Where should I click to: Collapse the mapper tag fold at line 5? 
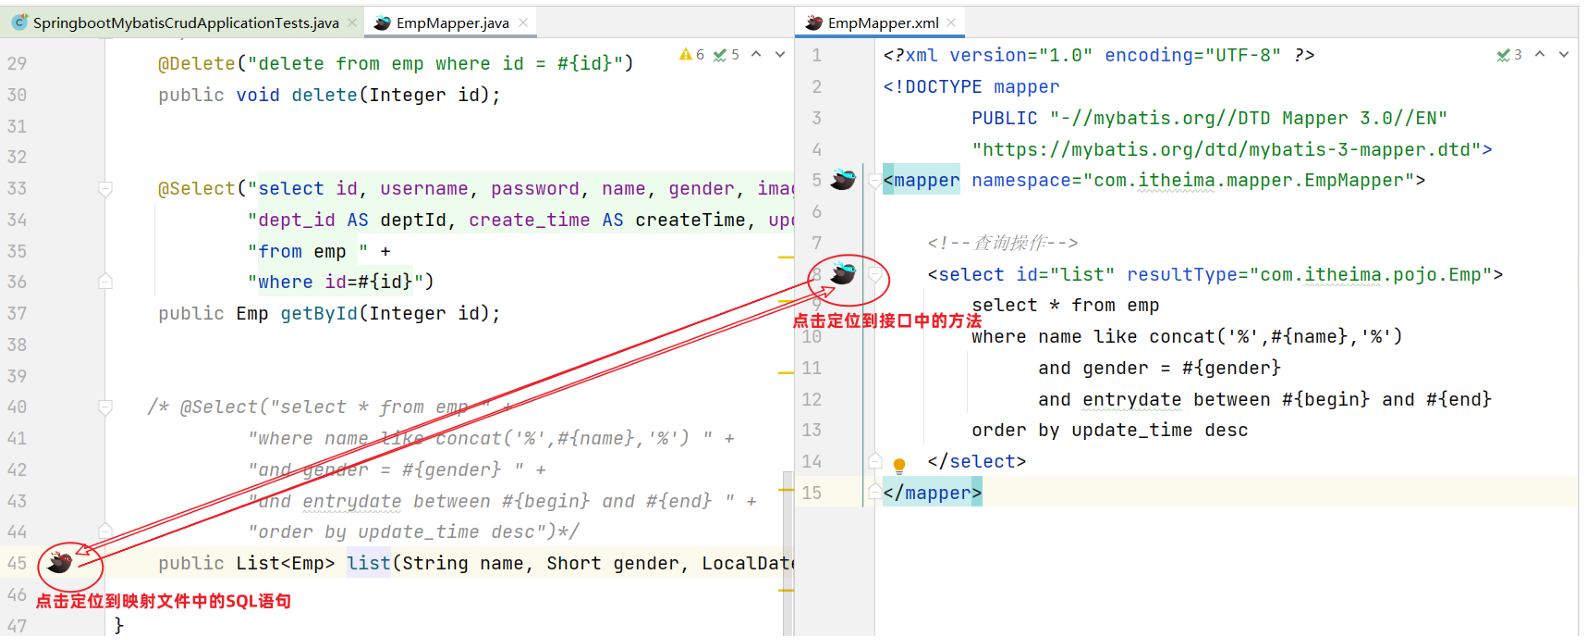coord(875,181)
